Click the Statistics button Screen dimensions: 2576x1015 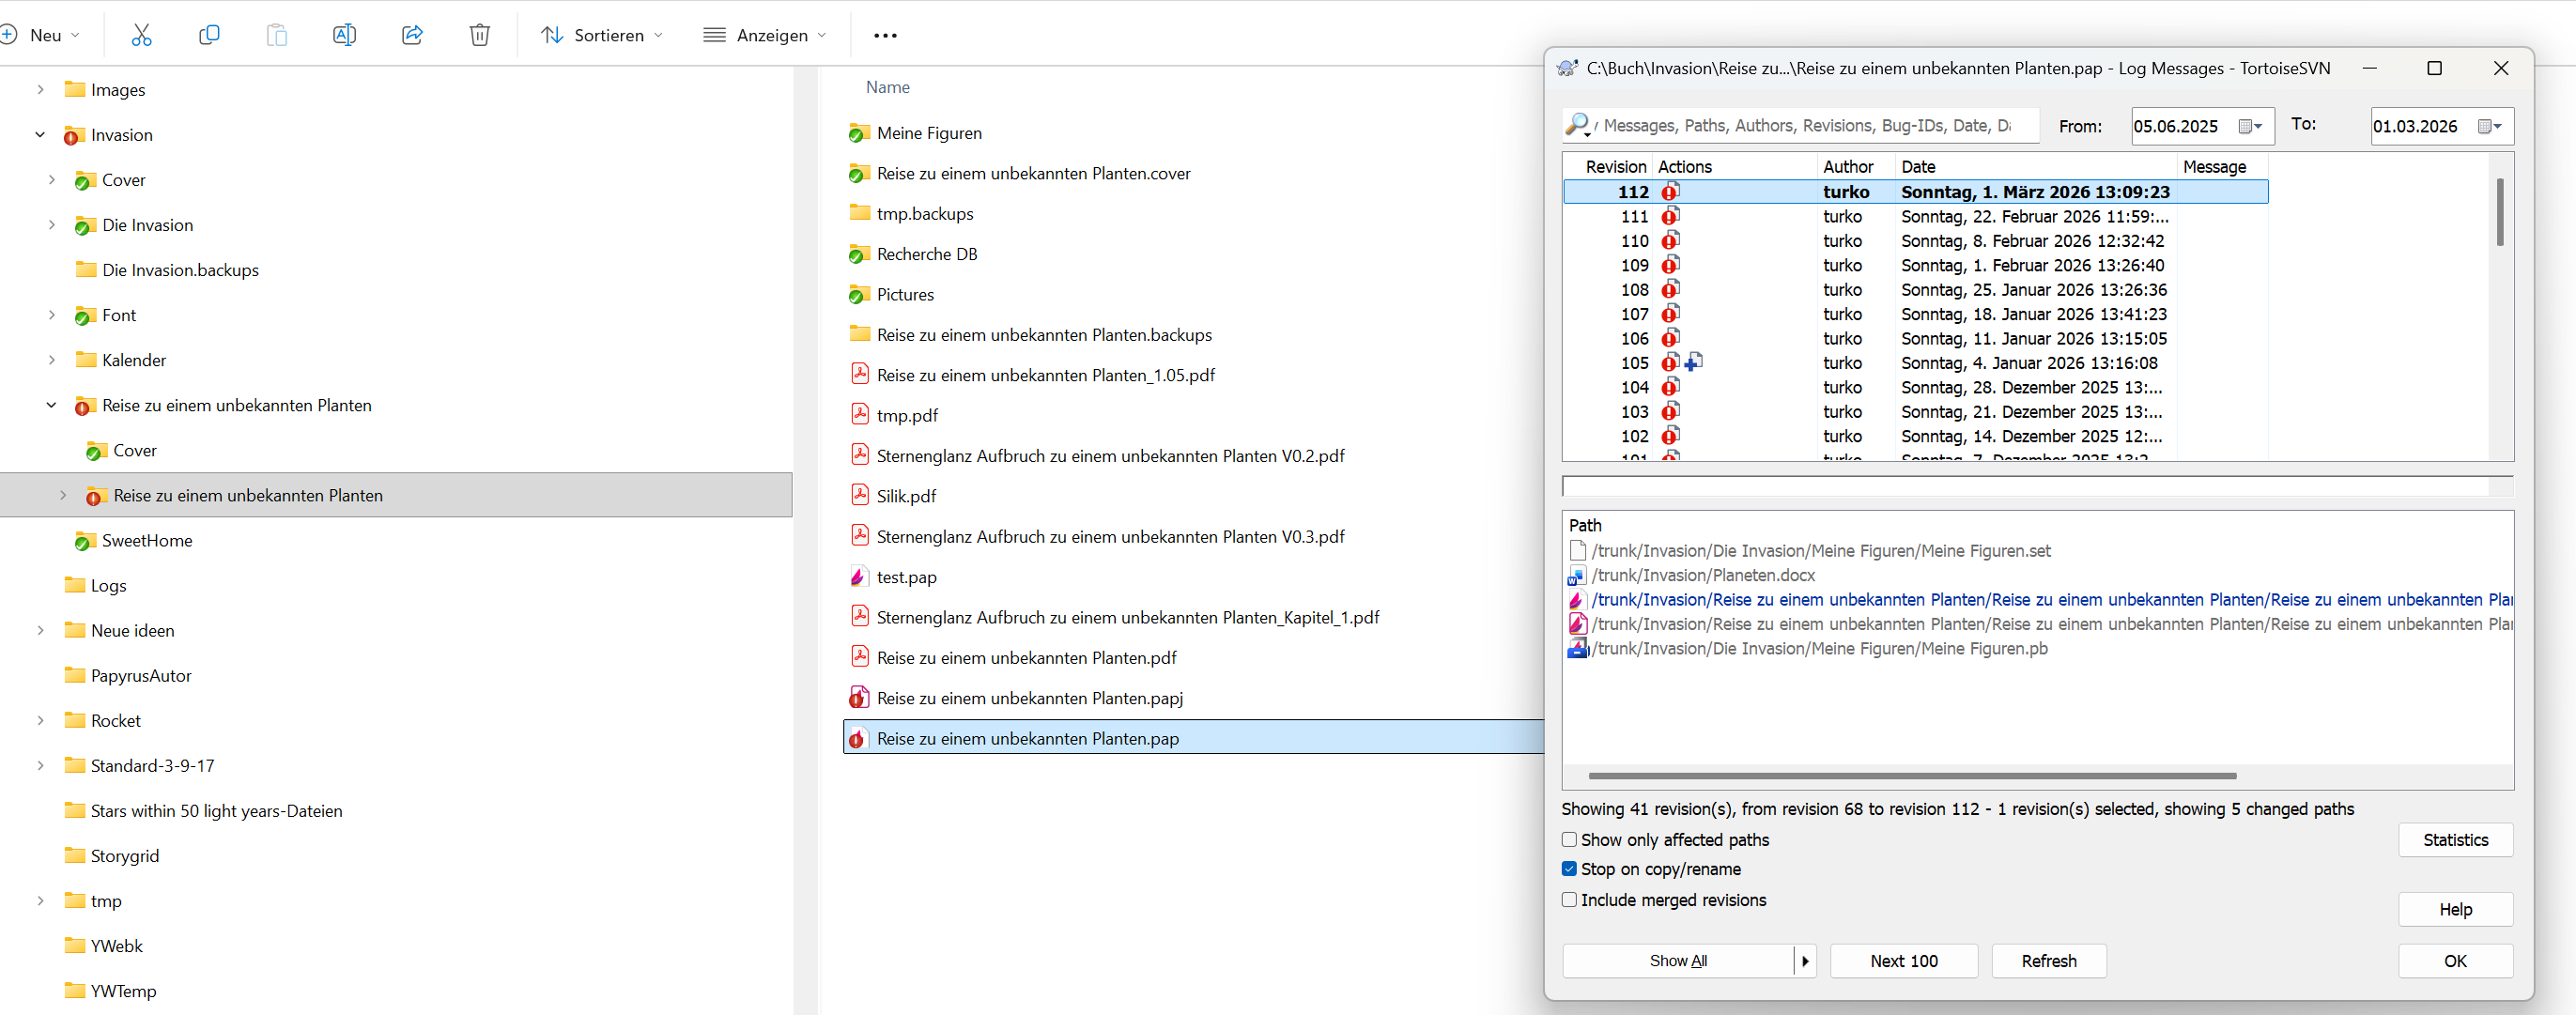tap(2455, 840)
